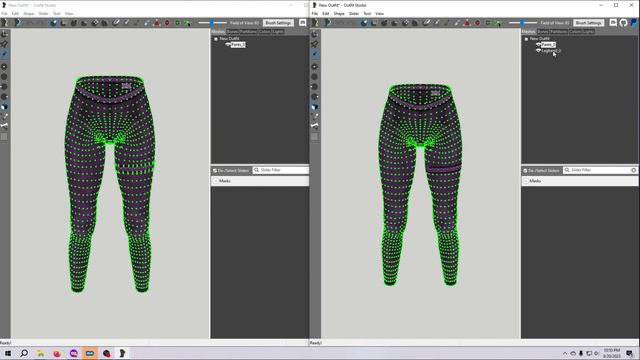Toggle De-/Select Sliders checkbox in left window

[215, 170]
